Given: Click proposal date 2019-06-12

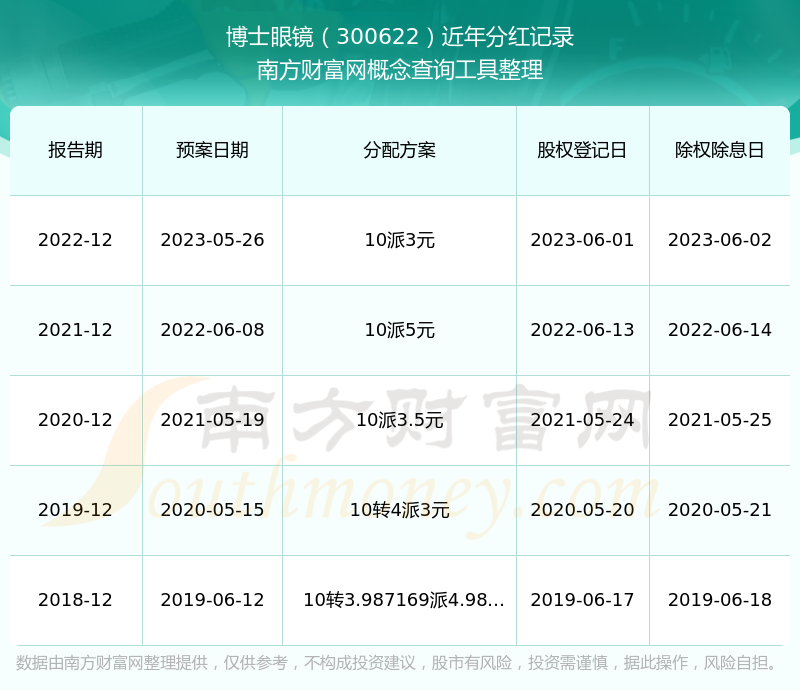Looking at the screenshot, I should (x=212, y=599).
